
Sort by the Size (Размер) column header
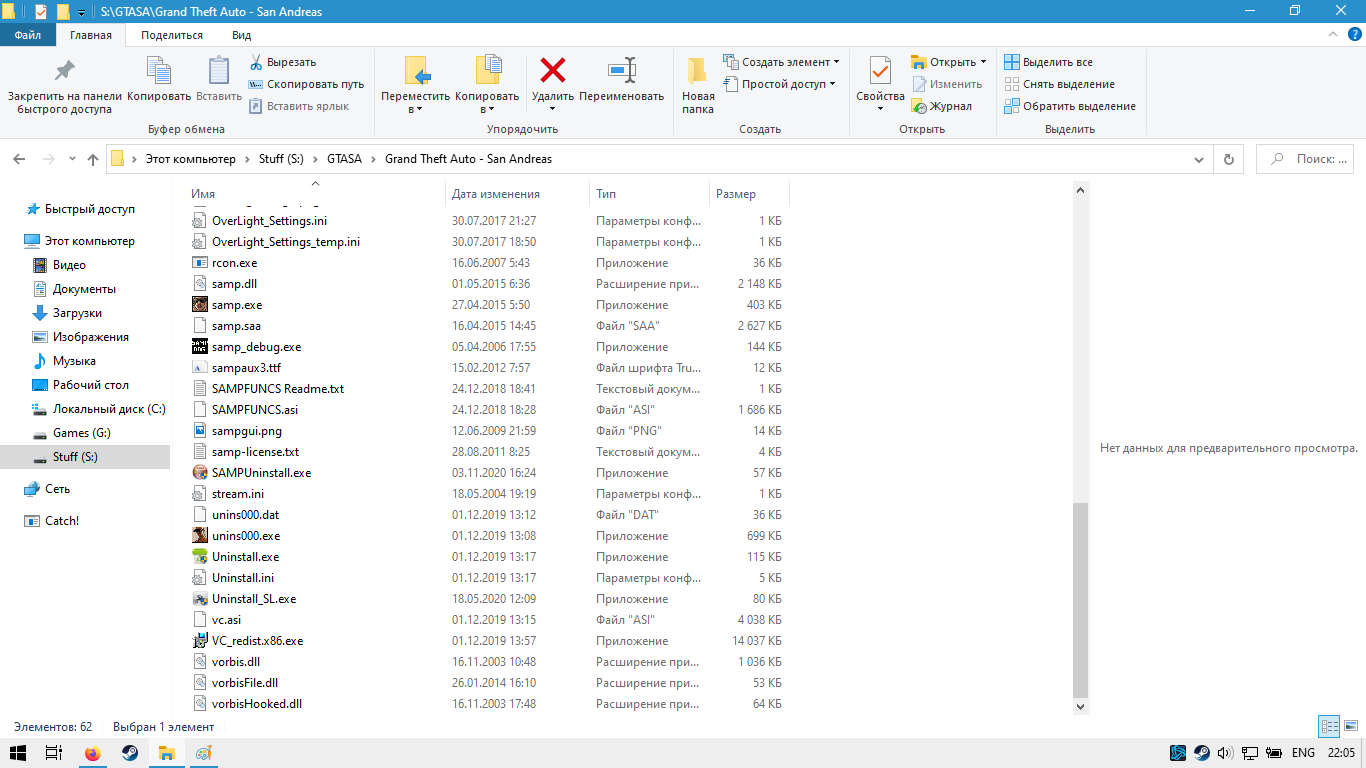[749, 194]
